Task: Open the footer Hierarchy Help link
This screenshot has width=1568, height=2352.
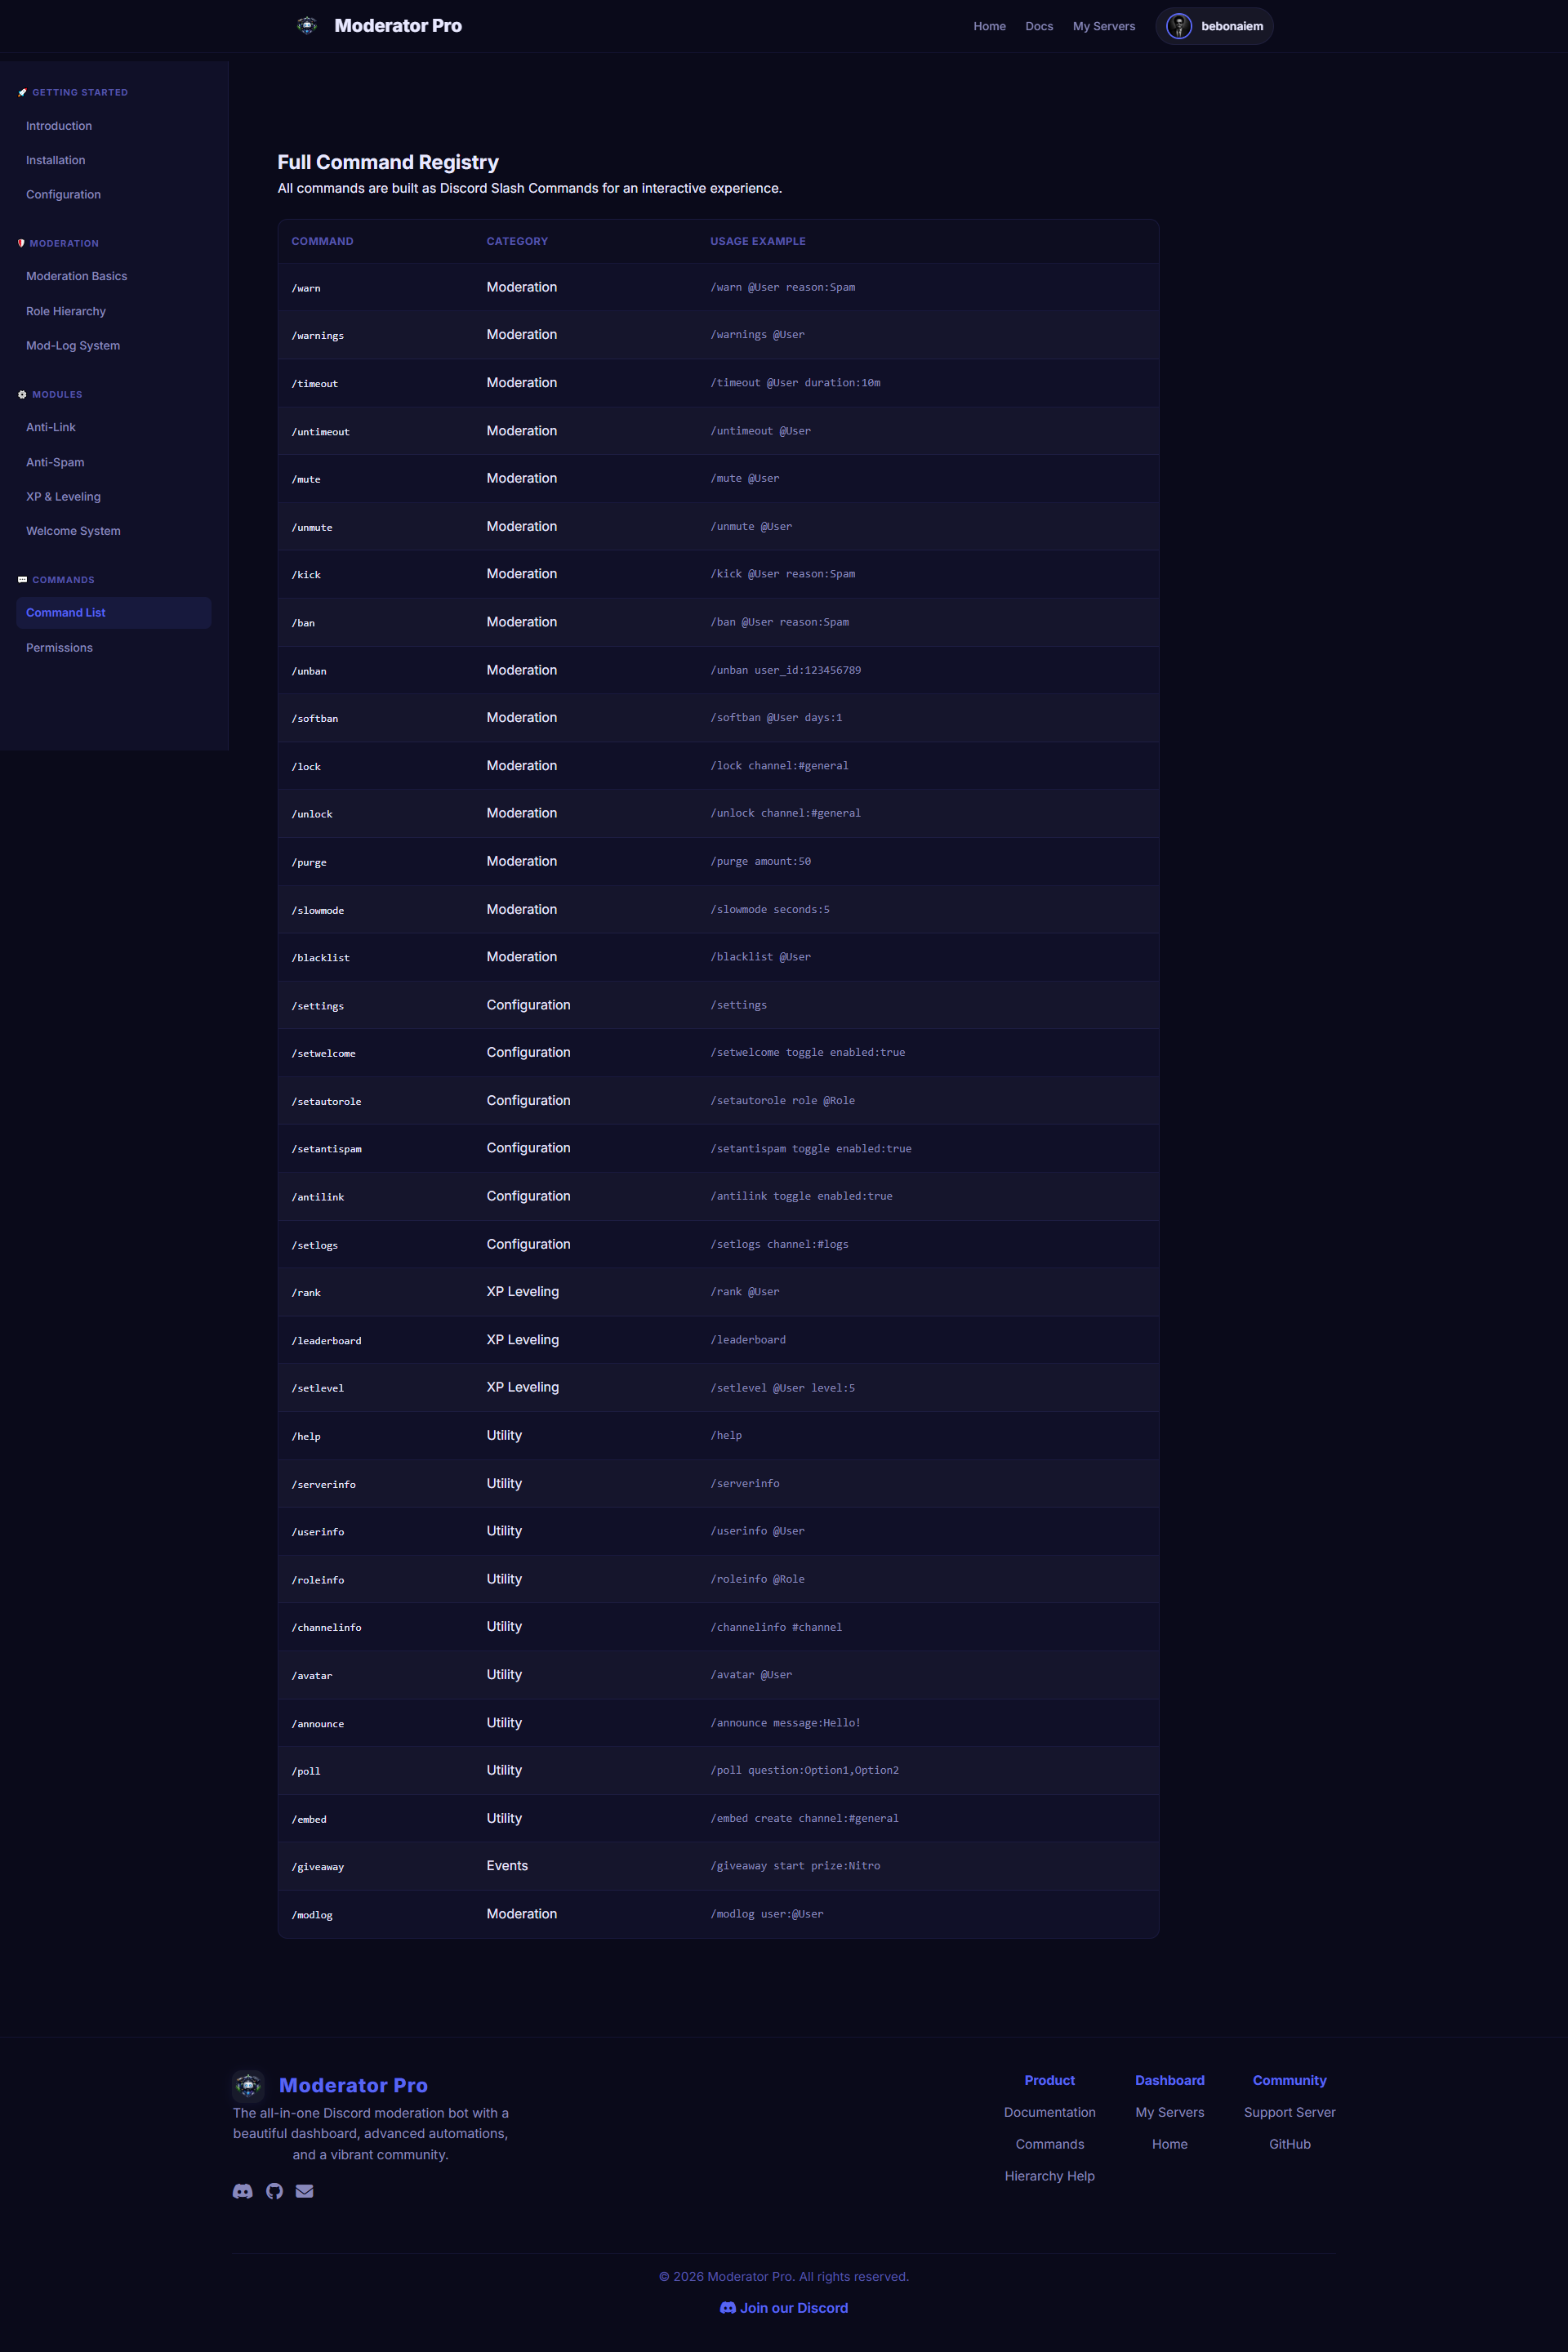Action: 1049,2176
